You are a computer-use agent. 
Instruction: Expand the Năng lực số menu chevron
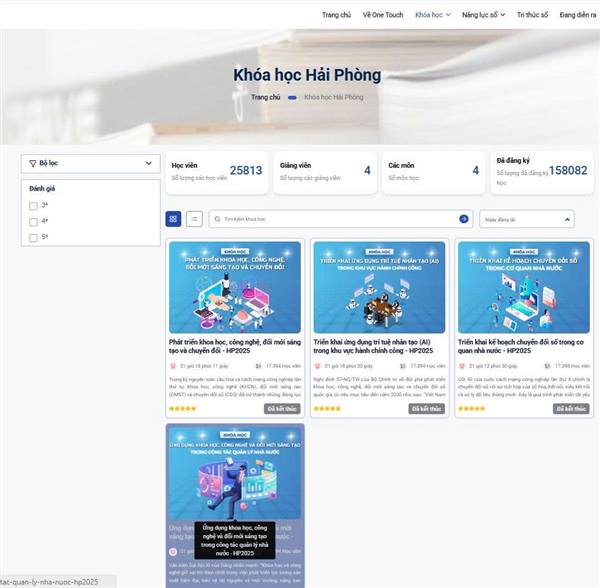point(503,15)
